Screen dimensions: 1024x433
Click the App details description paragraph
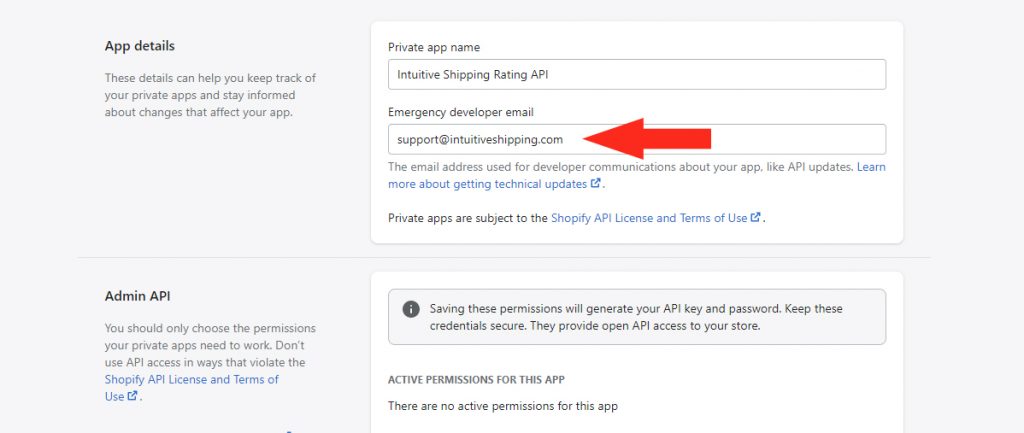coord(210,95)
